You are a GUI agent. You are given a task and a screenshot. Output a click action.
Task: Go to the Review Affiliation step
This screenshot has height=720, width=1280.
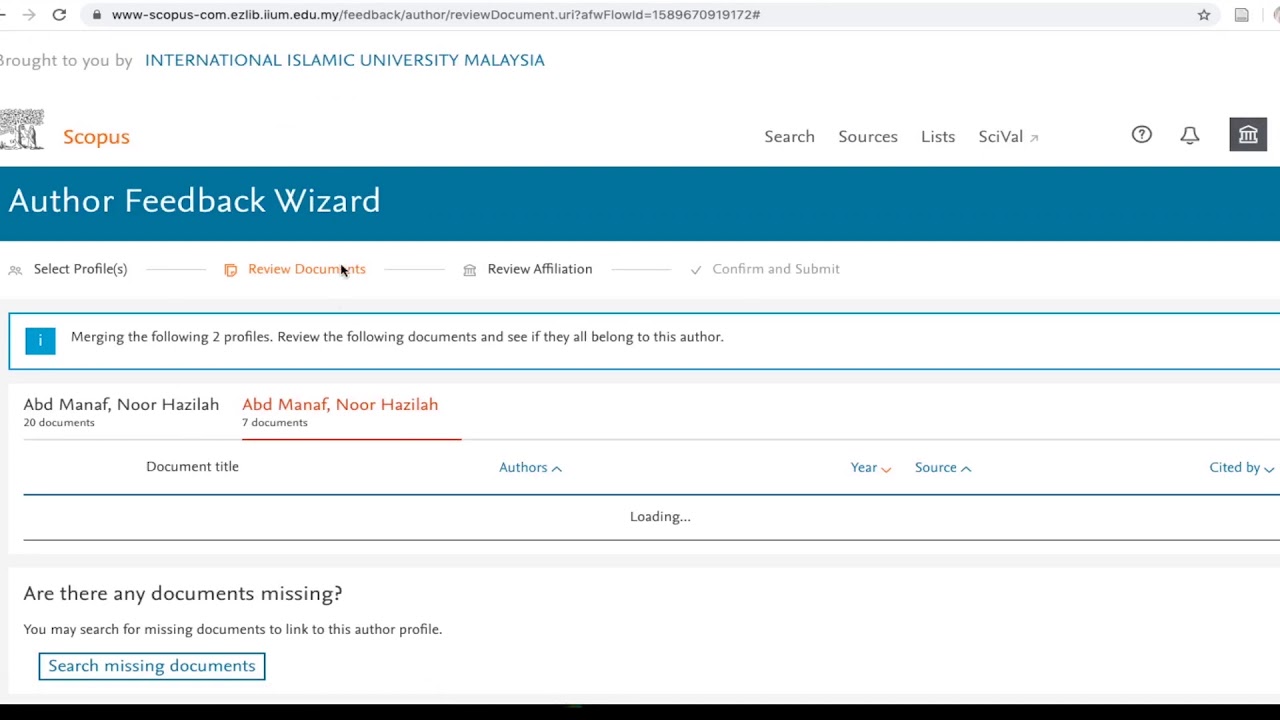[540, 269]
